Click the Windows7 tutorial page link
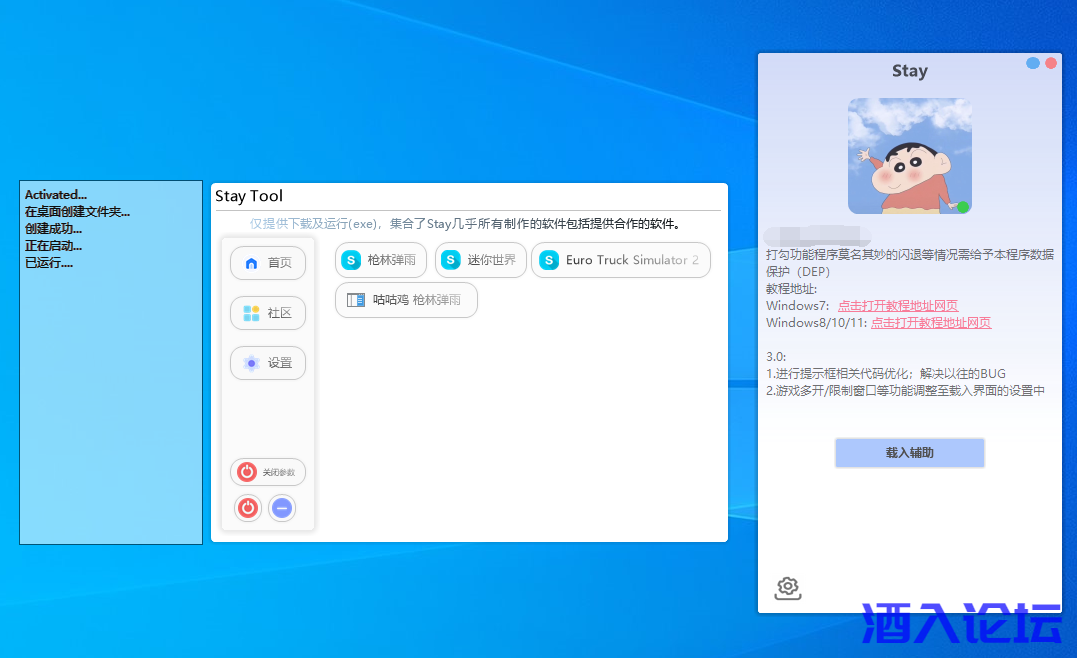The height and width of the screenshot is (658, 1077). [898, 306]
